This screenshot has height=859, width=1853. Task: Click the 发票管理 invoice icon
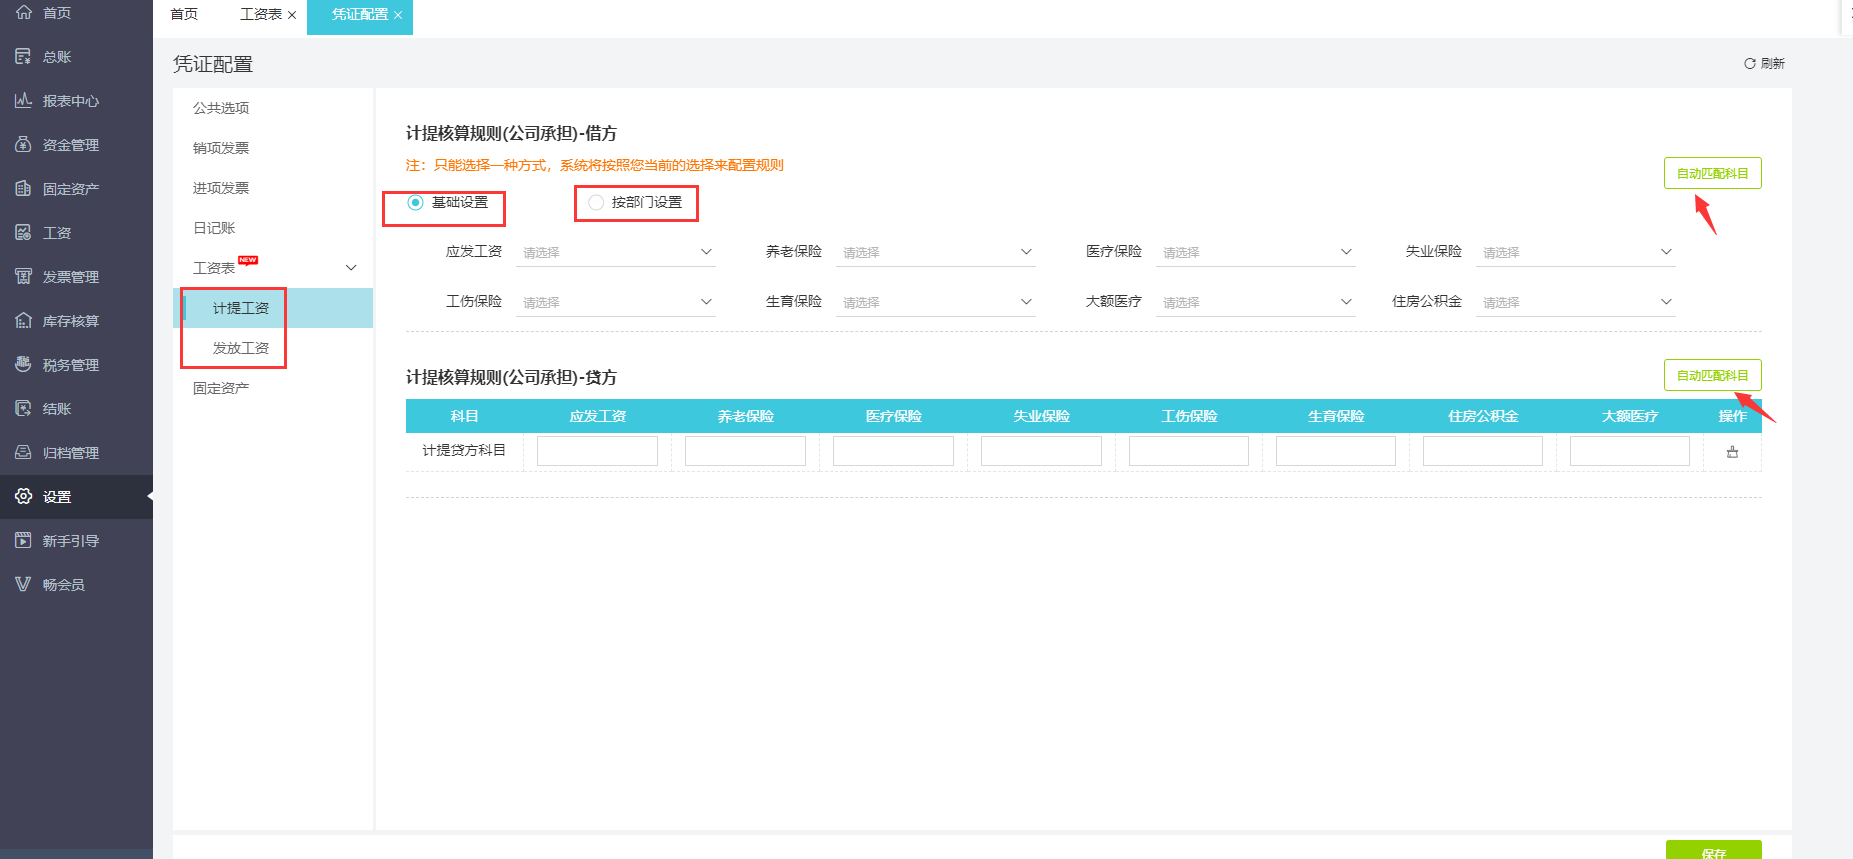point(23,277)
